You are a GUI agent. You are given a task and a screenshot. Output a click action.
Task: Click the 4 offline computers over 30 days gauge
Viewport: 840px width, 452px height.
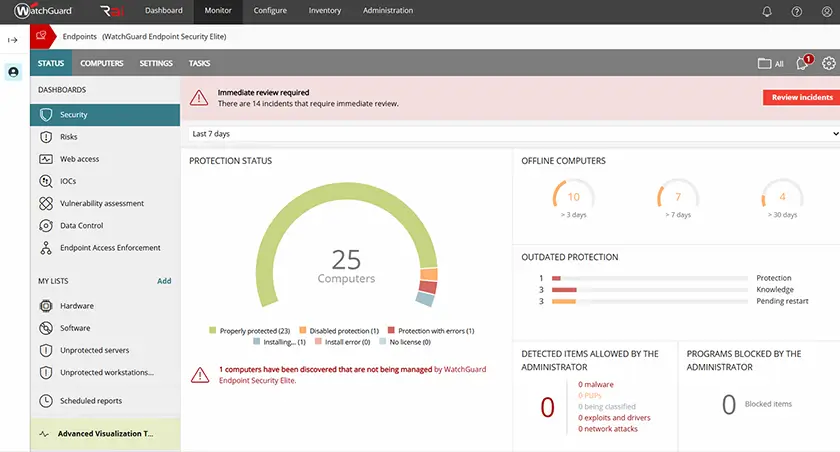(x=783, y=195)
